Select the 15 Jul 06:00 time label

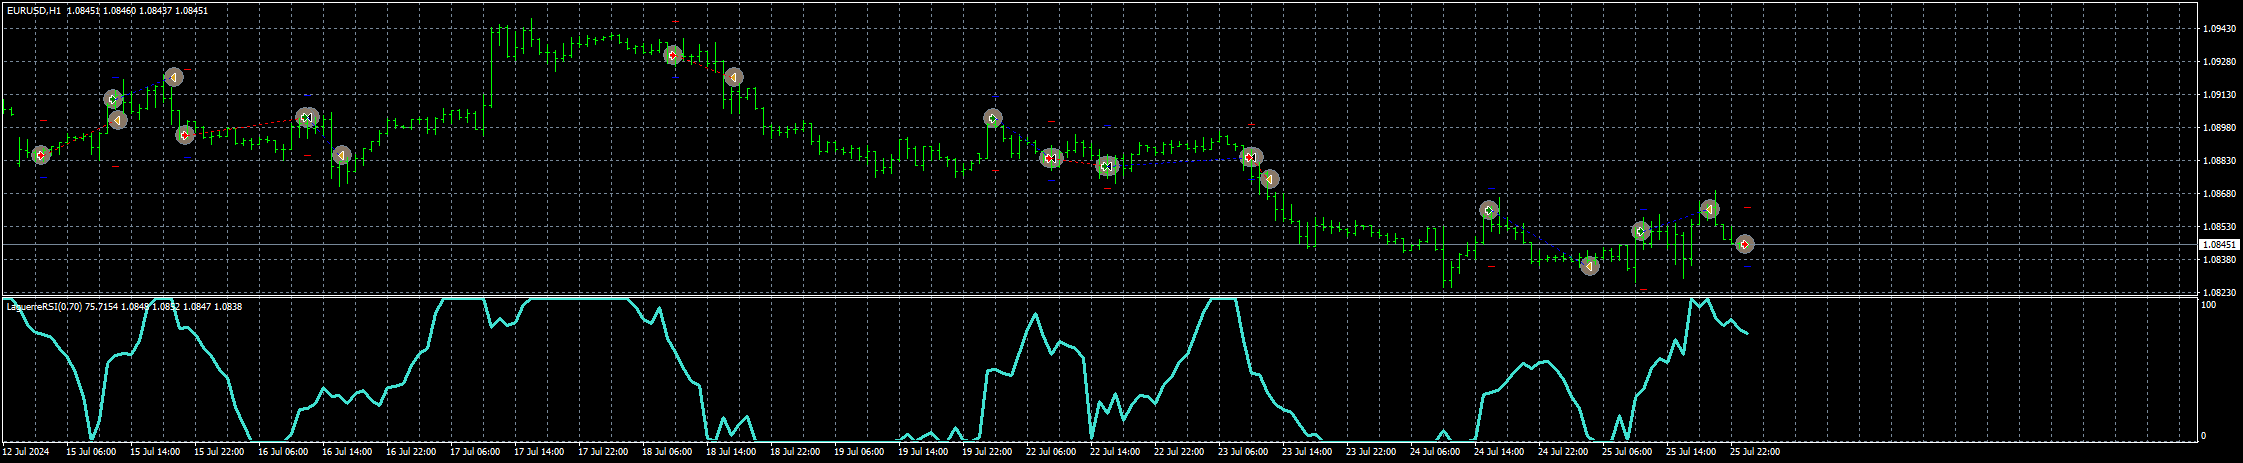click(x=91, y=452)
